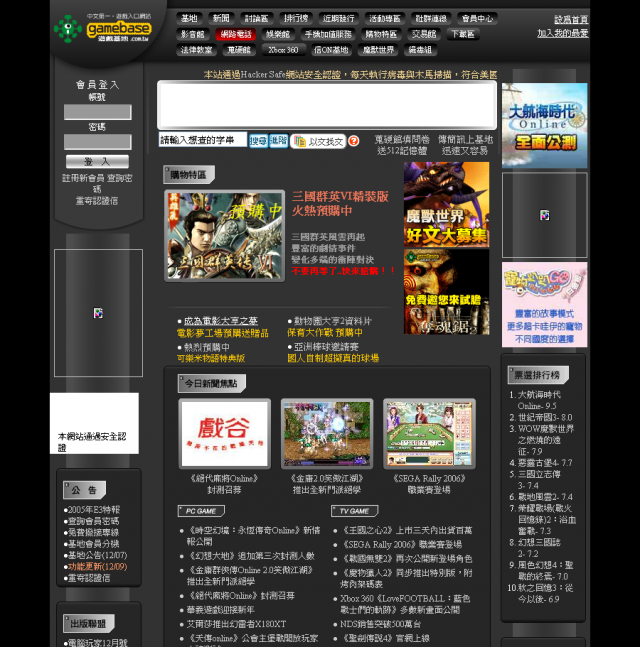Open the 近期發行 nav item
Viewport: 640px width, 648px height.
(338, 18)
